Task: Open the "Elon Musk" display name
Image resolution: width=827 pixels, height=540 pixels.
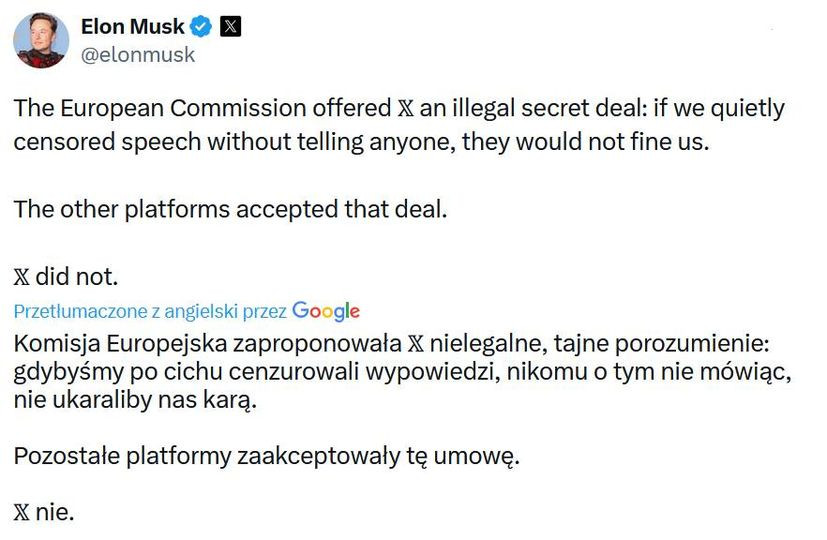Action: [x=132, y=26]
